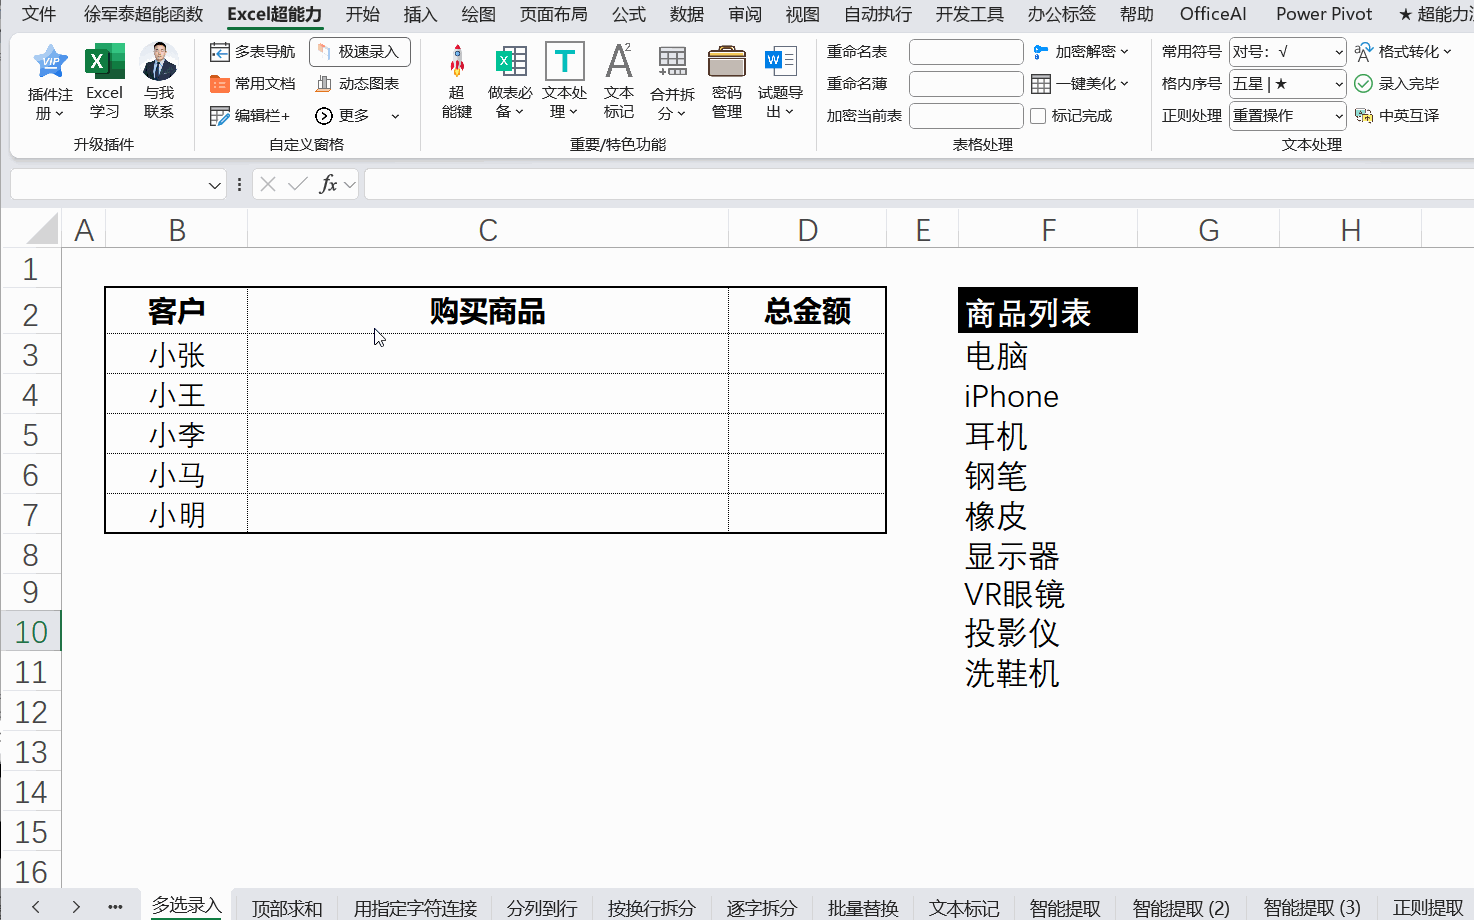Select the VR眼镜 product cell
The image size is (1474, 920).
click(1048, 594)
